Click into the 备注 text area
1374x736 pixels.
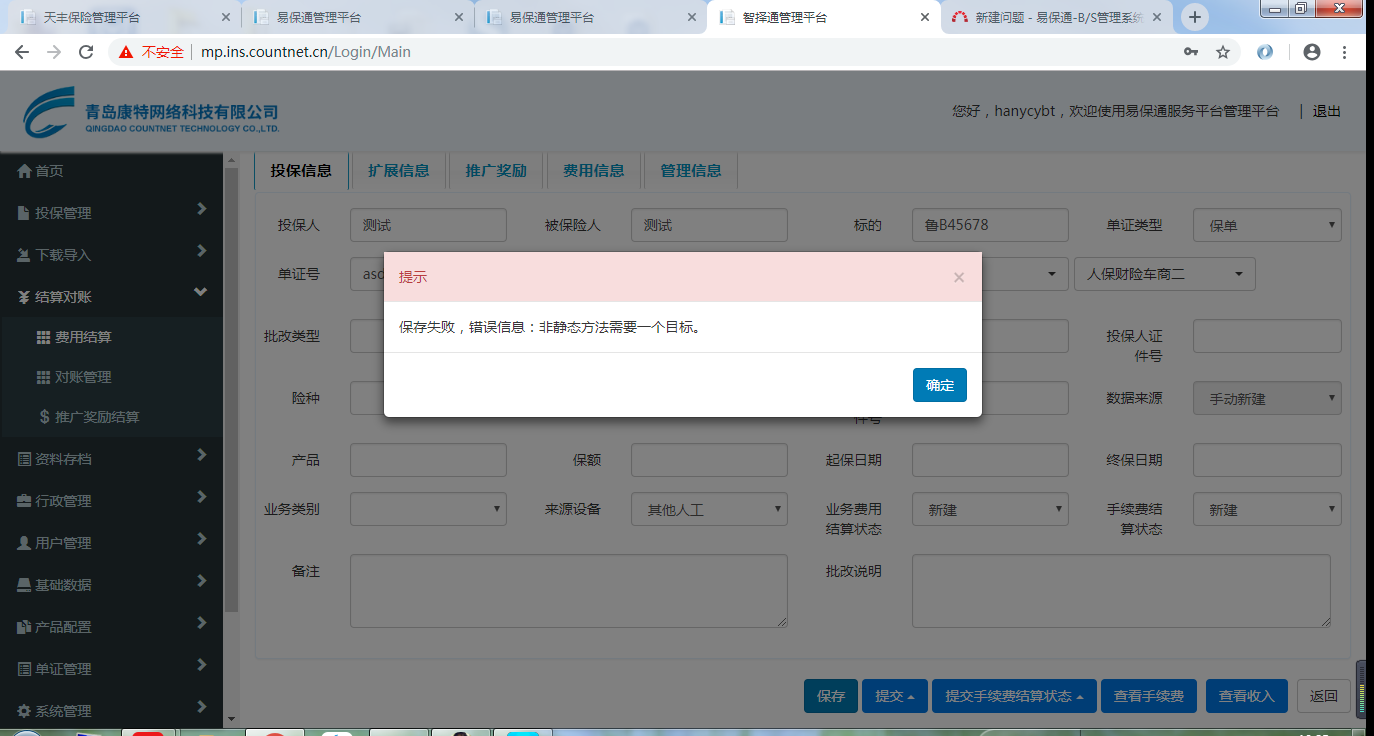click(x=568, y=590)
